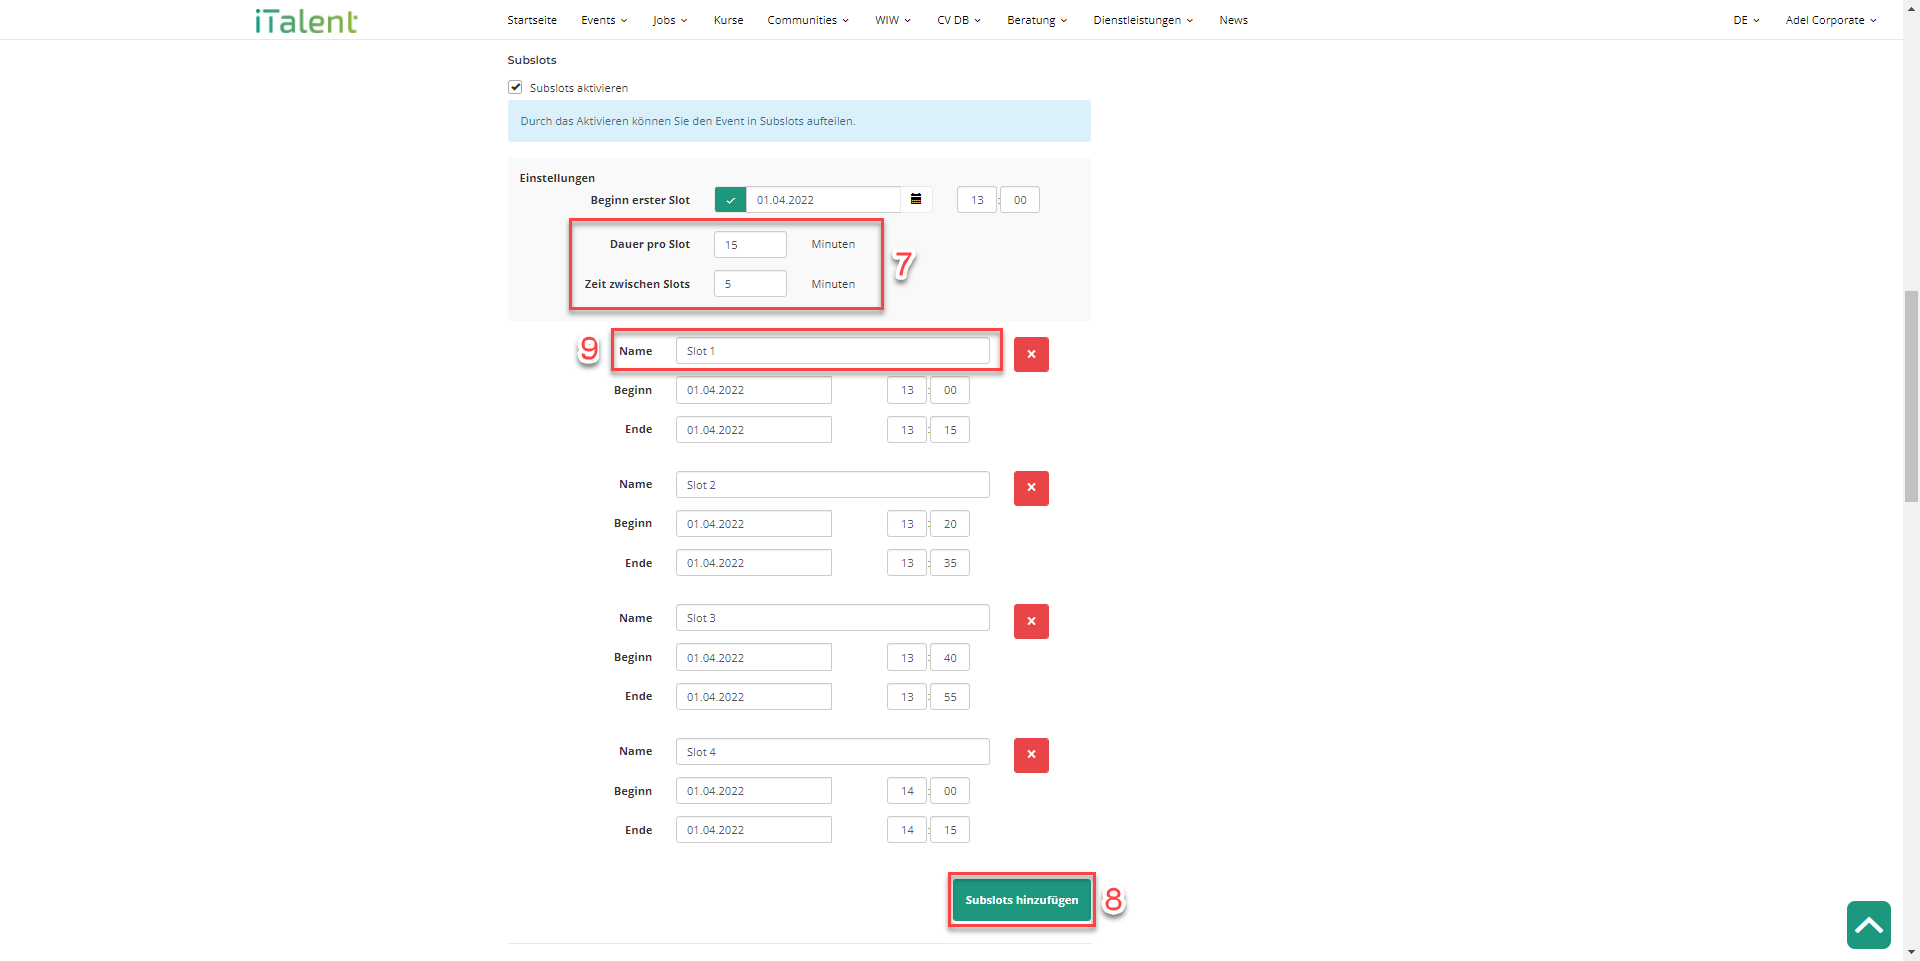1920x961 pixels.
Task: Click Slot 2 Beginn date field
Action: 753,524
